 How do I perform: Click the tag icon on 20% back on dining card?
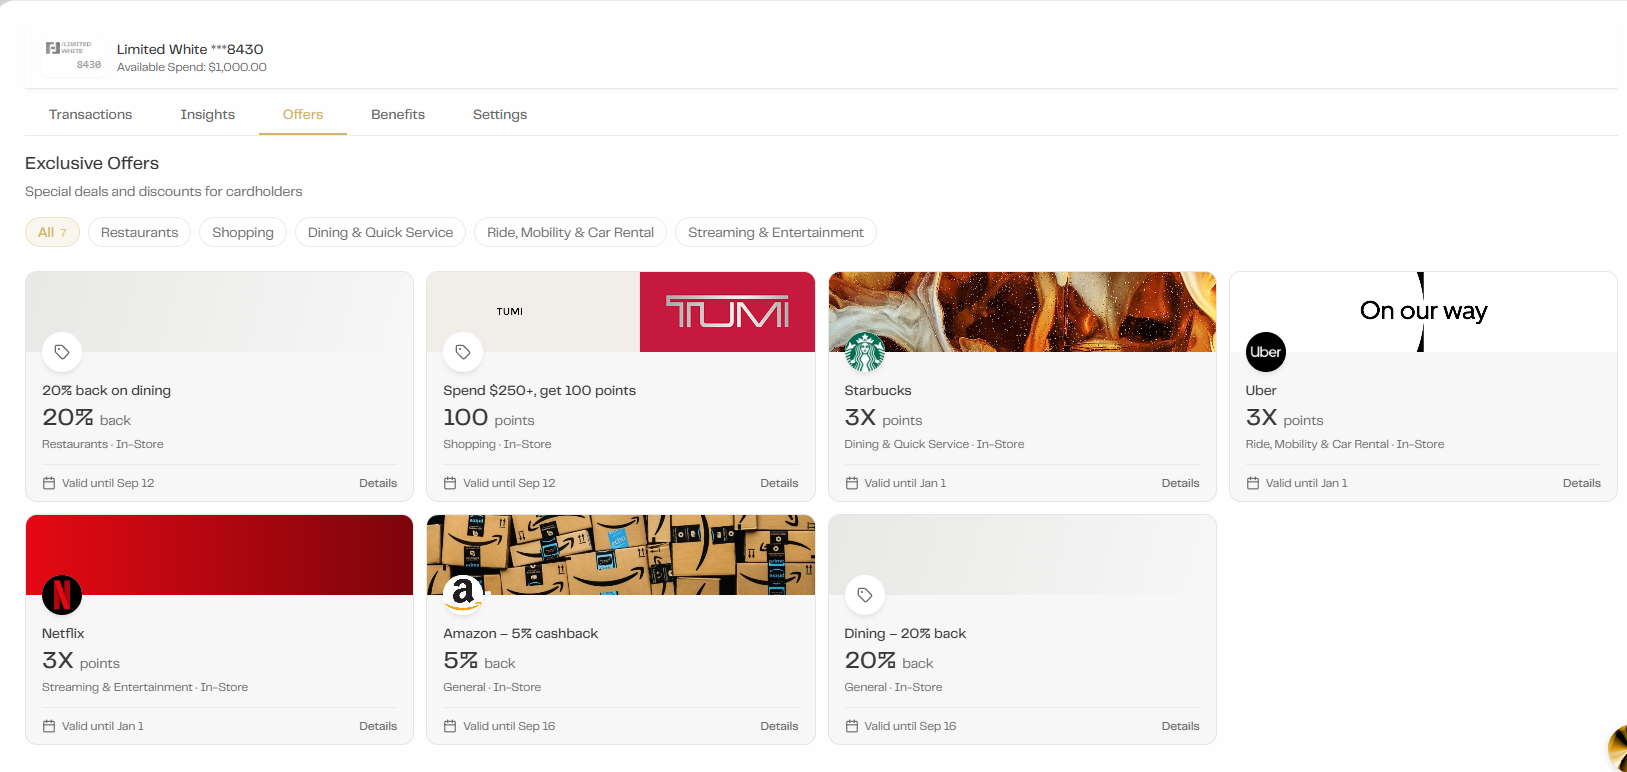click(62, 352)
